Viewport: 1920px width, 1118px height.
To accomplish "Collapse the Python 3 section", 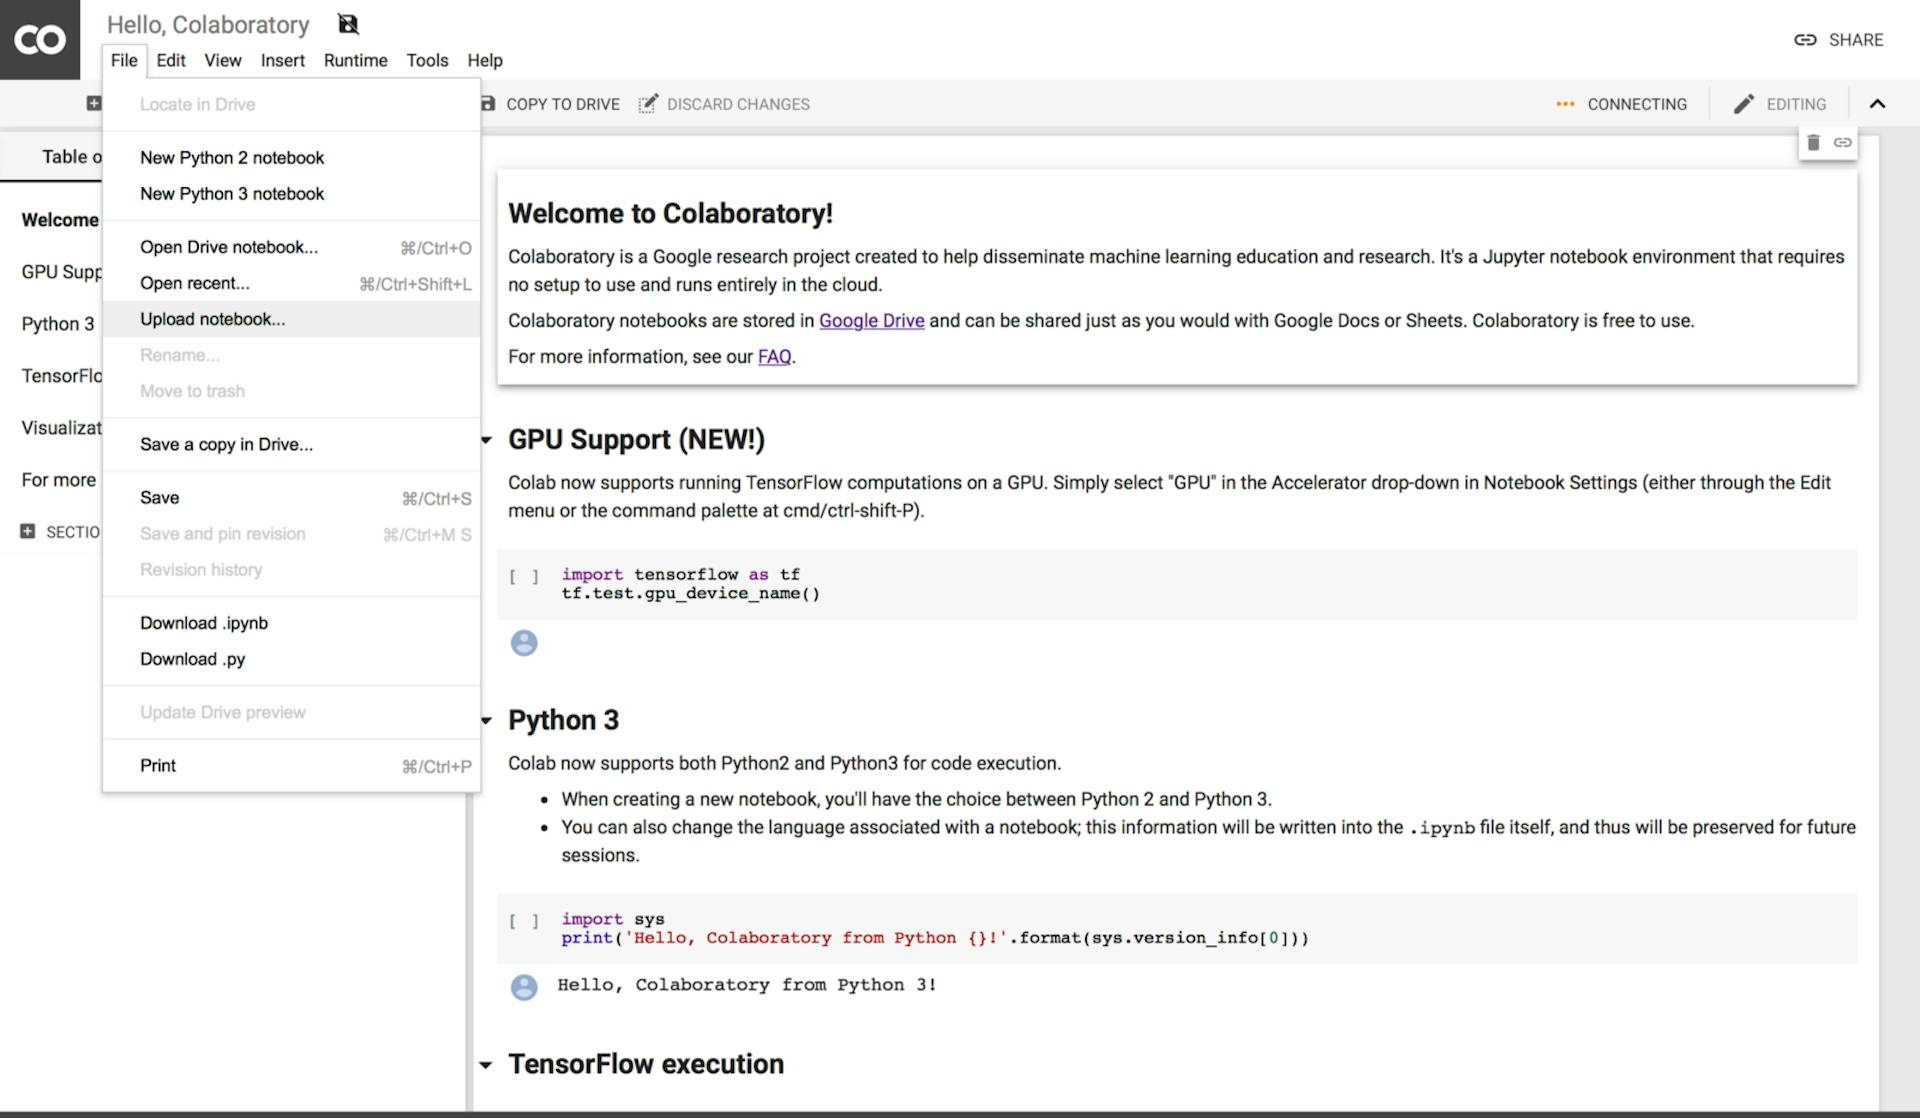I will click(x=486, y=720).
